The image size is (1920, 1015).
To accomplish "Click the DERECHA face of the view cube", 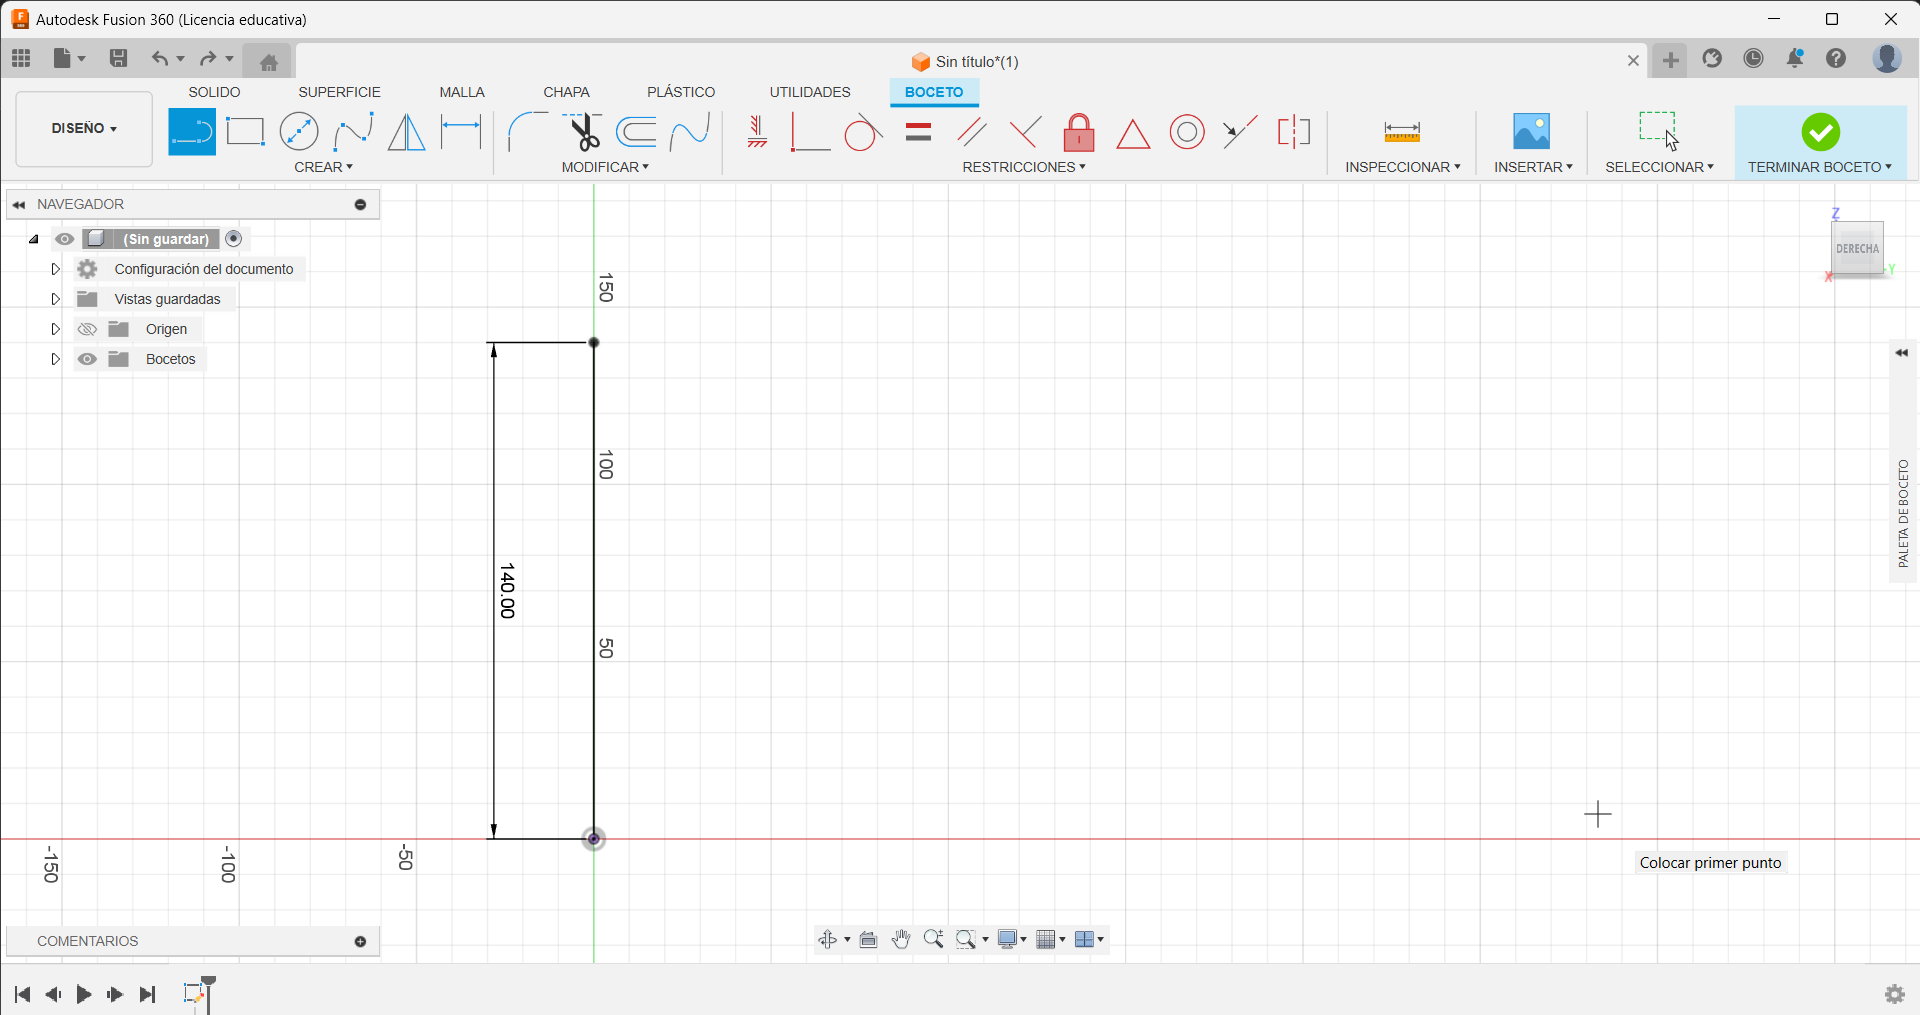I will [x=1857, y=248].
